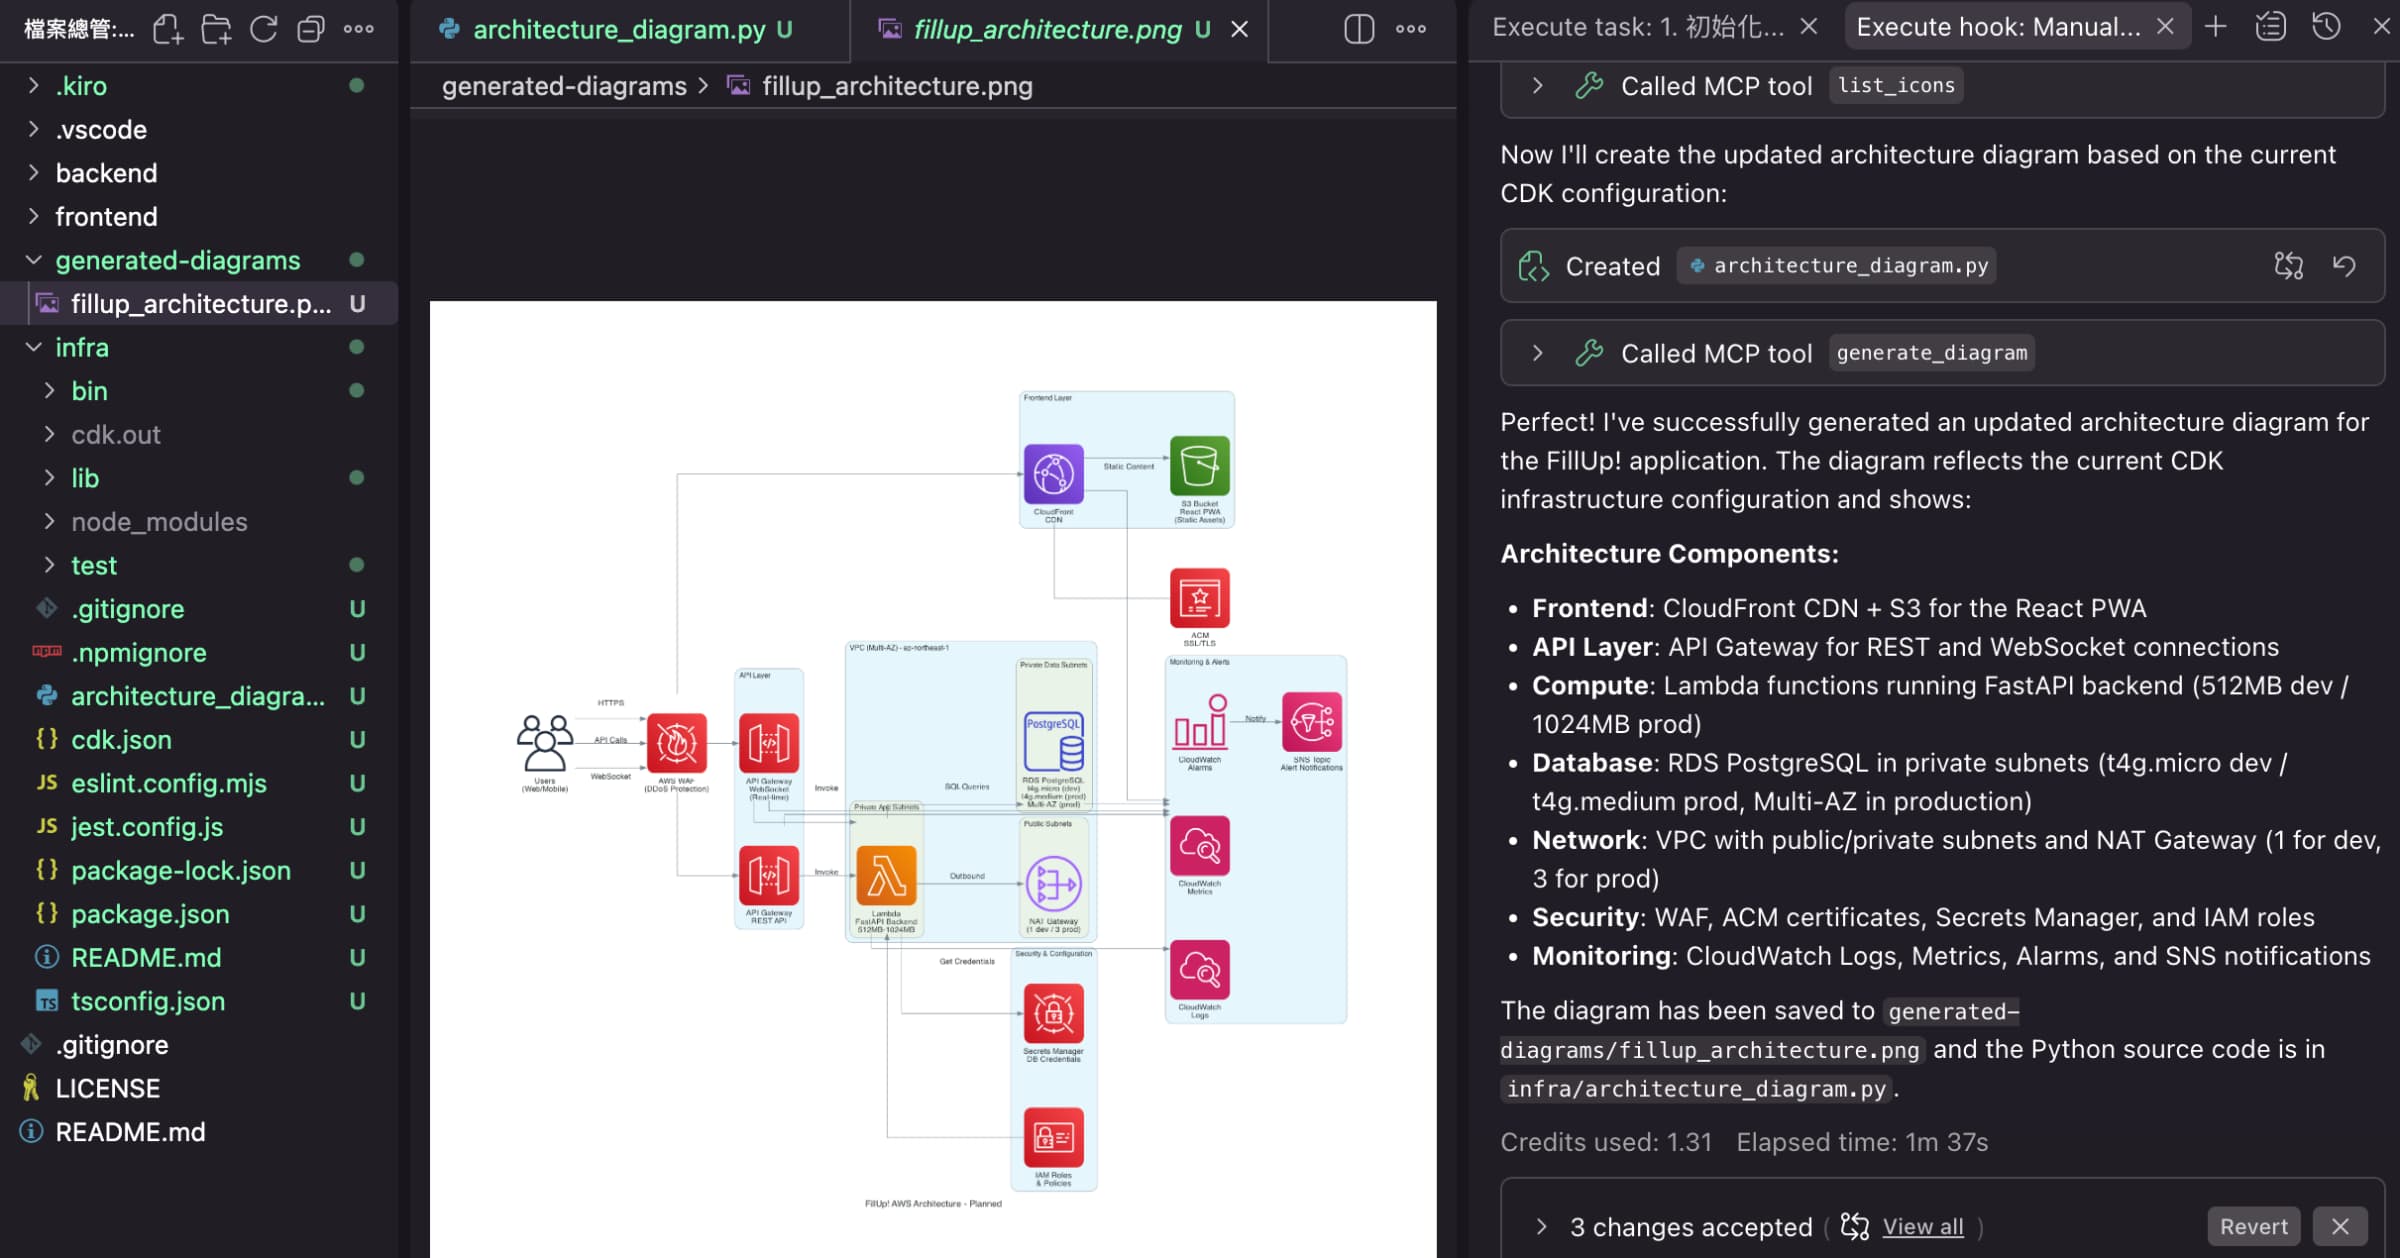View the diff for architecture_diagram.py creation
The width and height of the screenshot is (2400, 1258).
coord(2289,265)
